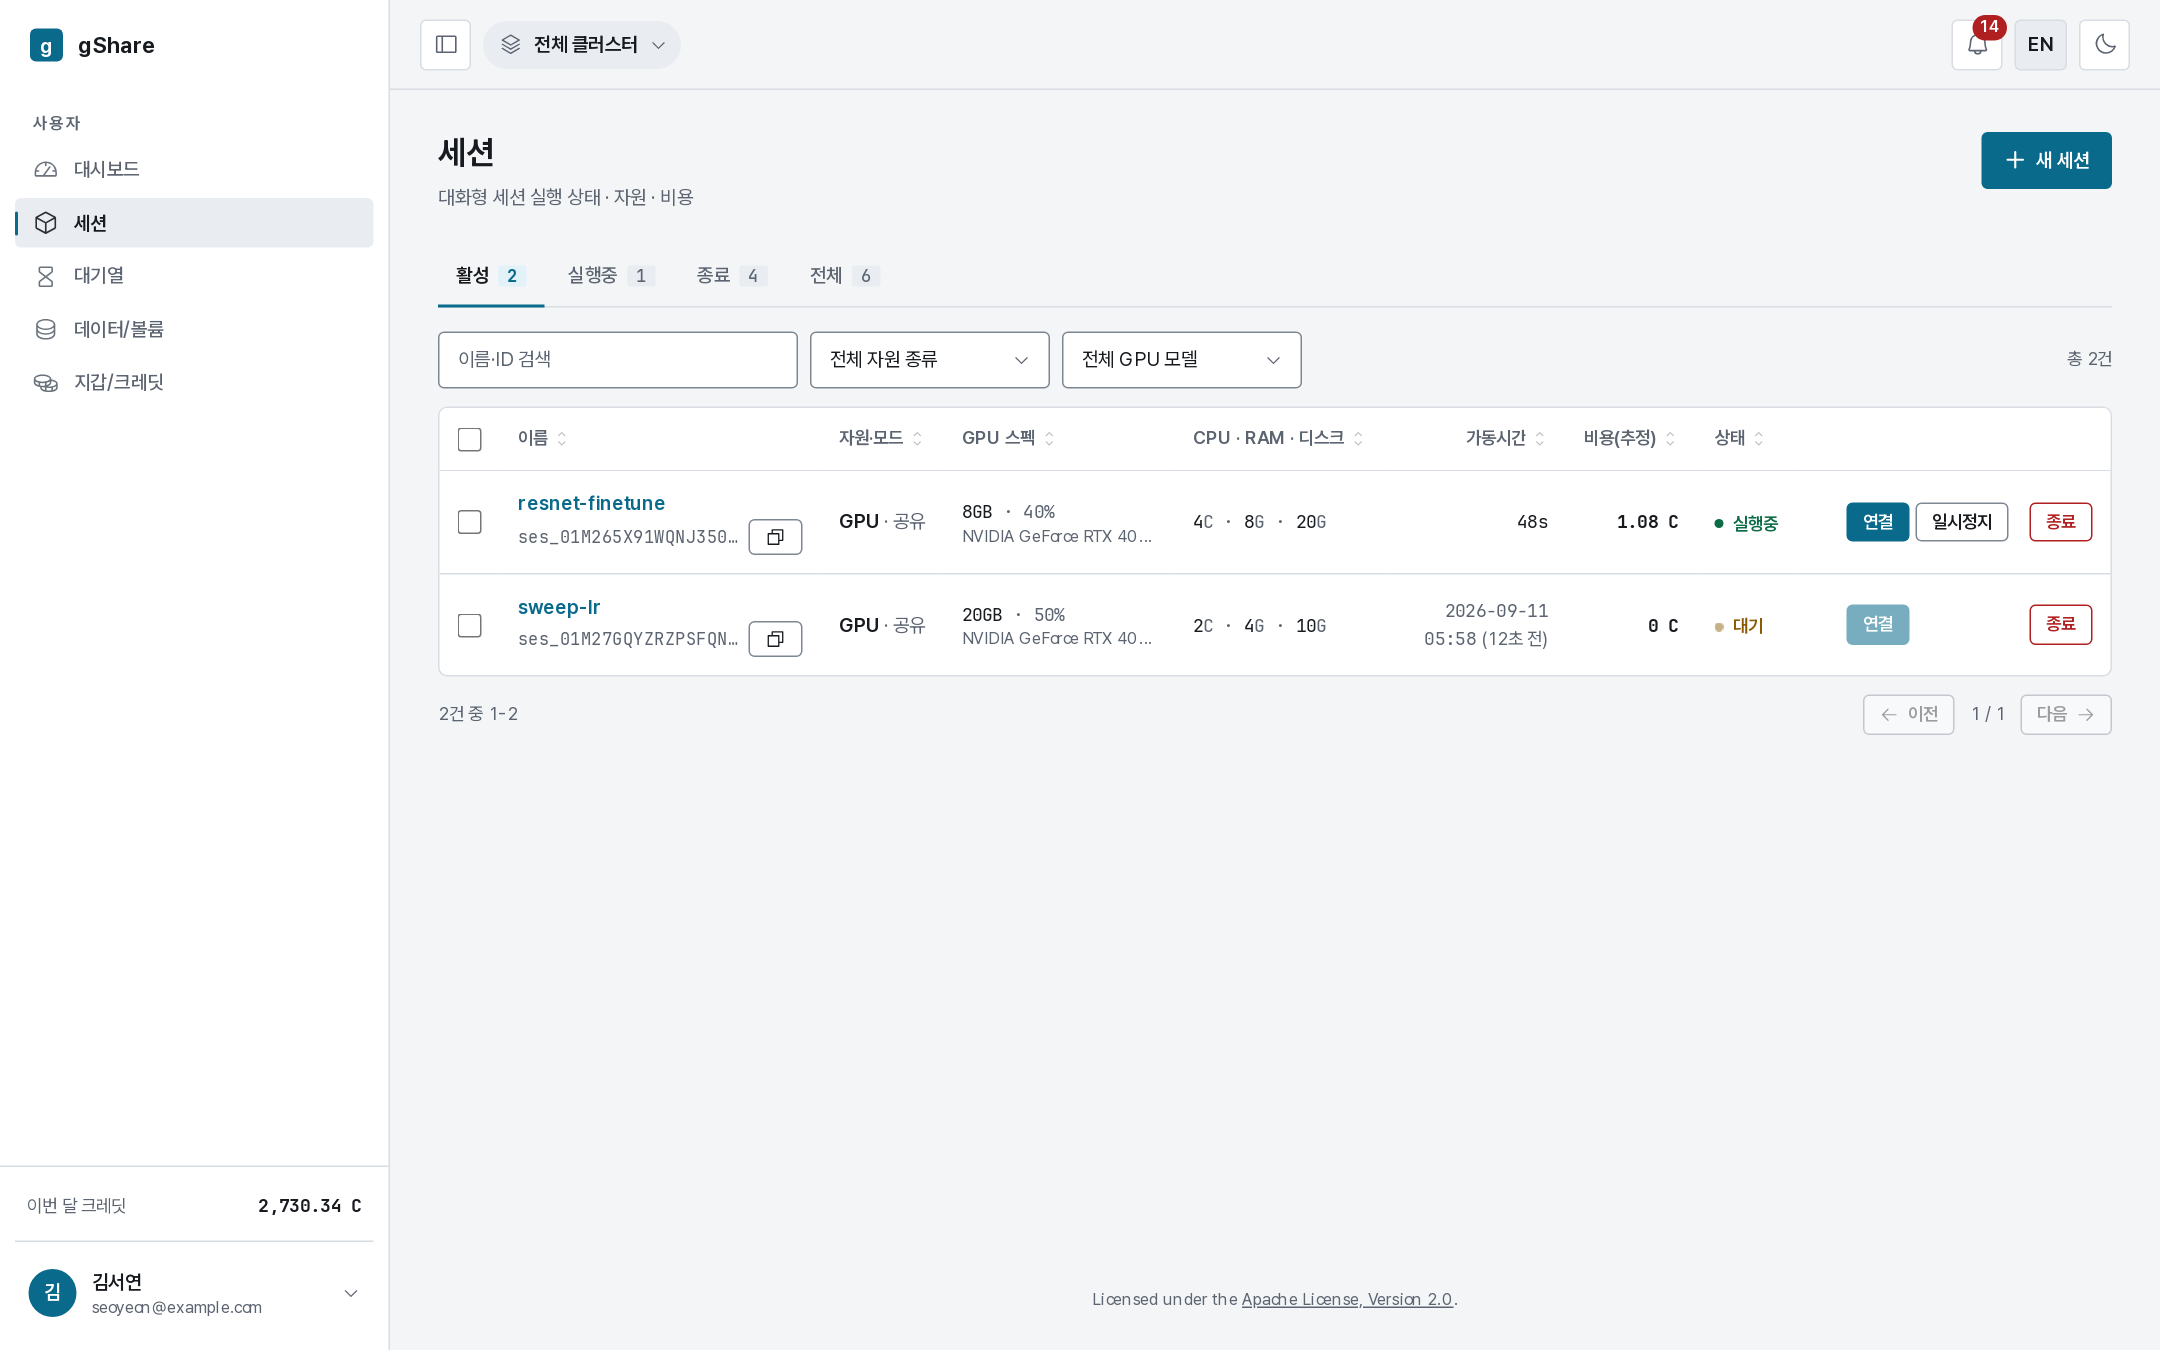Check the resnet-finetune row checkbox
The height and width of the screenshot is (1350, 2160).
(469, 522)
